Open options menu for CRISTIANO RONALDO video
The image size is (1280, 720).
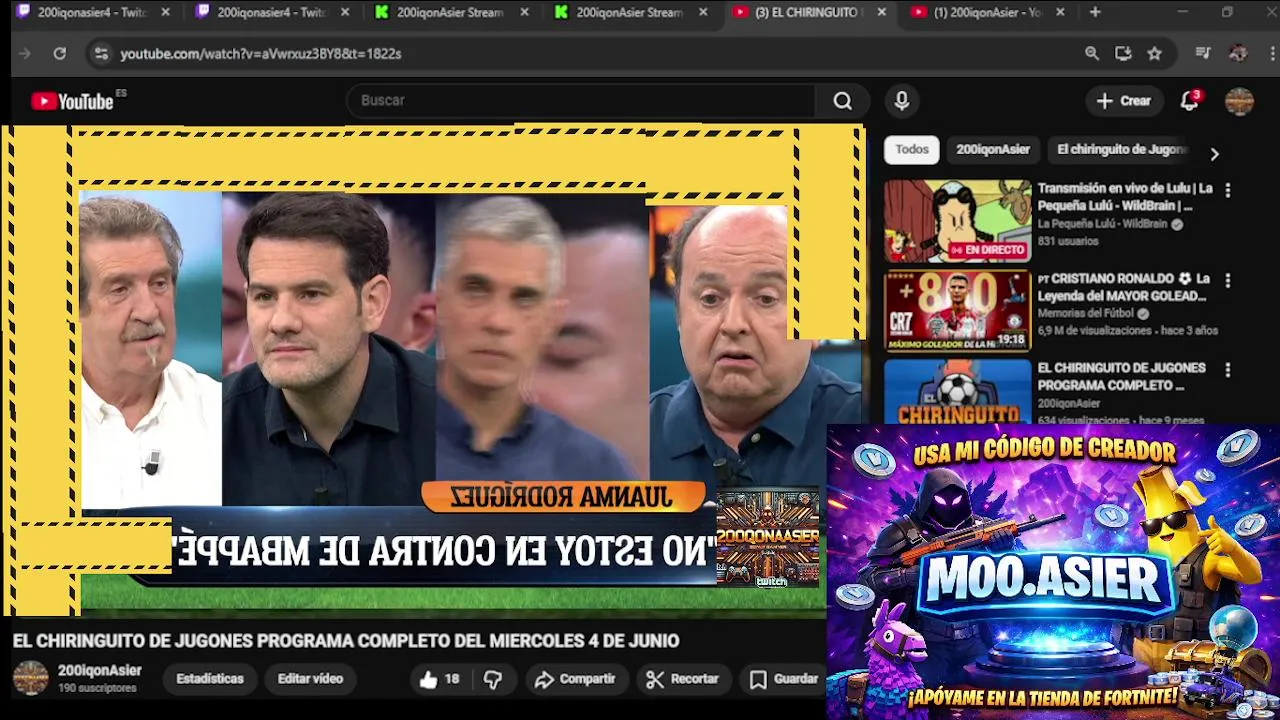click(1228, 281)
